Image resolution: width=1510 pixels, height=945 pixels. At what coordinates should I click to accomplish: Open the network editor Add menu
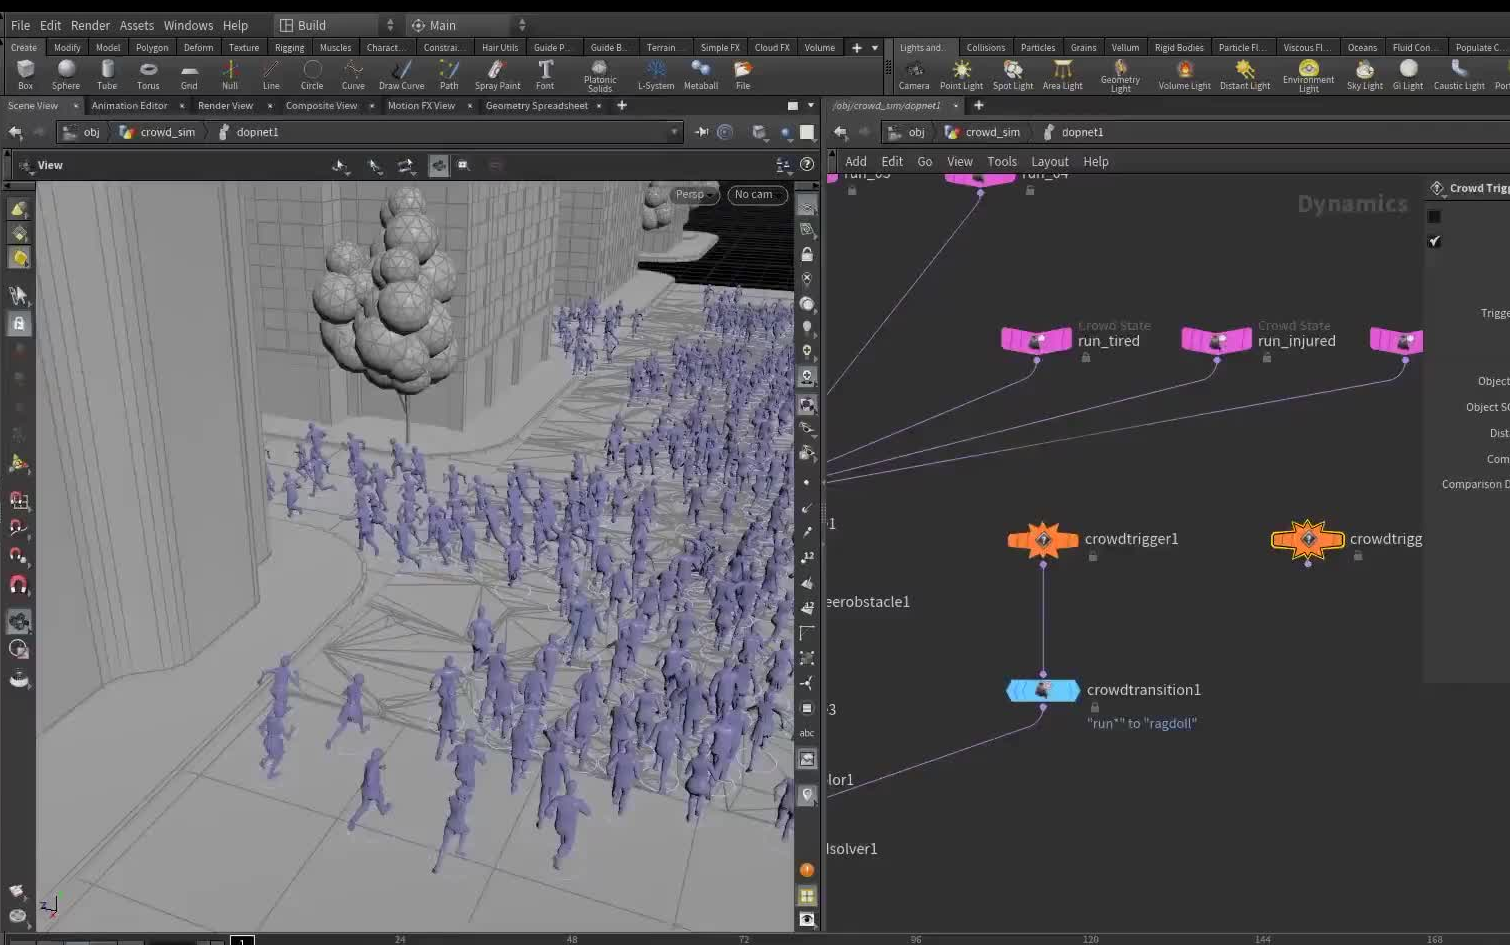pos(856,161)
